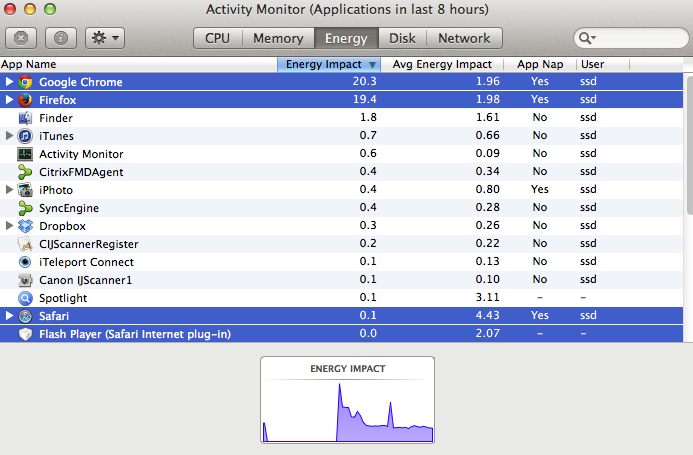Viewport: 693px width, 455px height.
Task: Expand the Firefox process group
Action: (9, 100)
